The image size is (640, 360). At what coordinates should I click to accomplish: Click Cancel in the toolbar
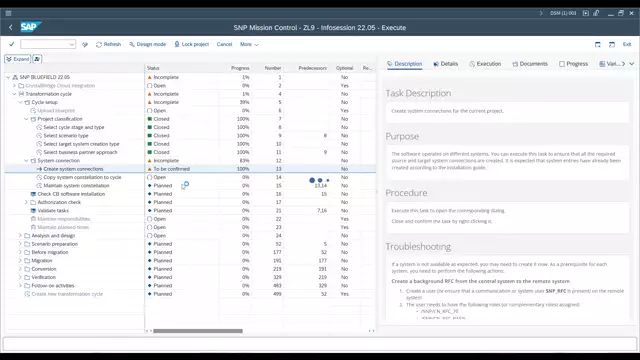click(x=224, y=44)
